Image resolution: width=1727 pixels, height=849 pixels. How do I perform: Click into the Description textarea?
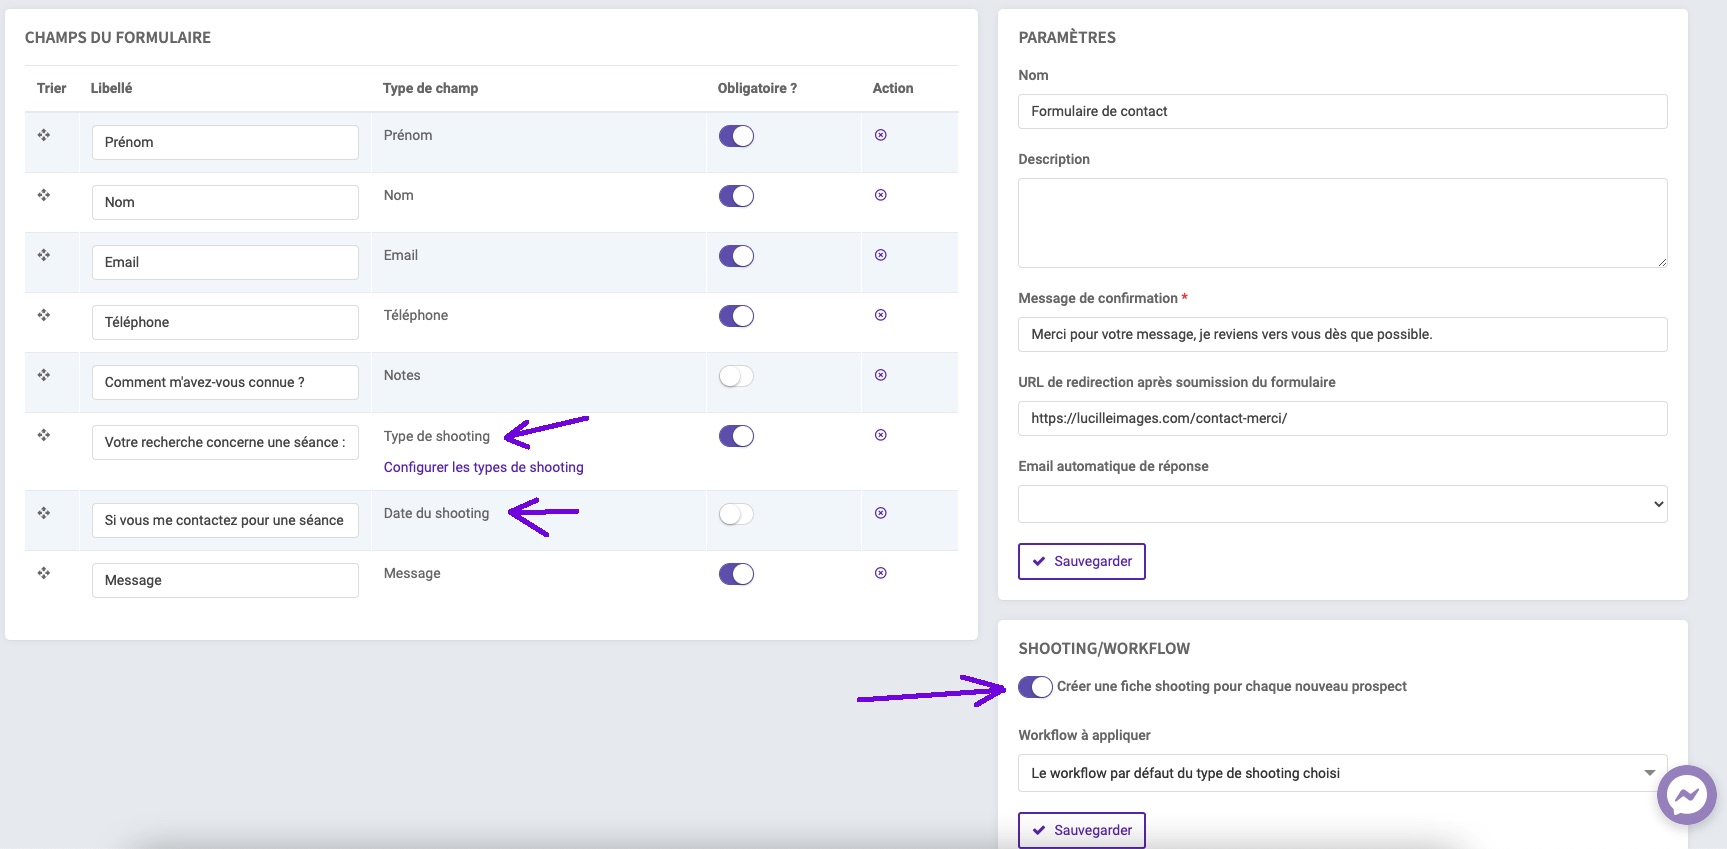1342,223
